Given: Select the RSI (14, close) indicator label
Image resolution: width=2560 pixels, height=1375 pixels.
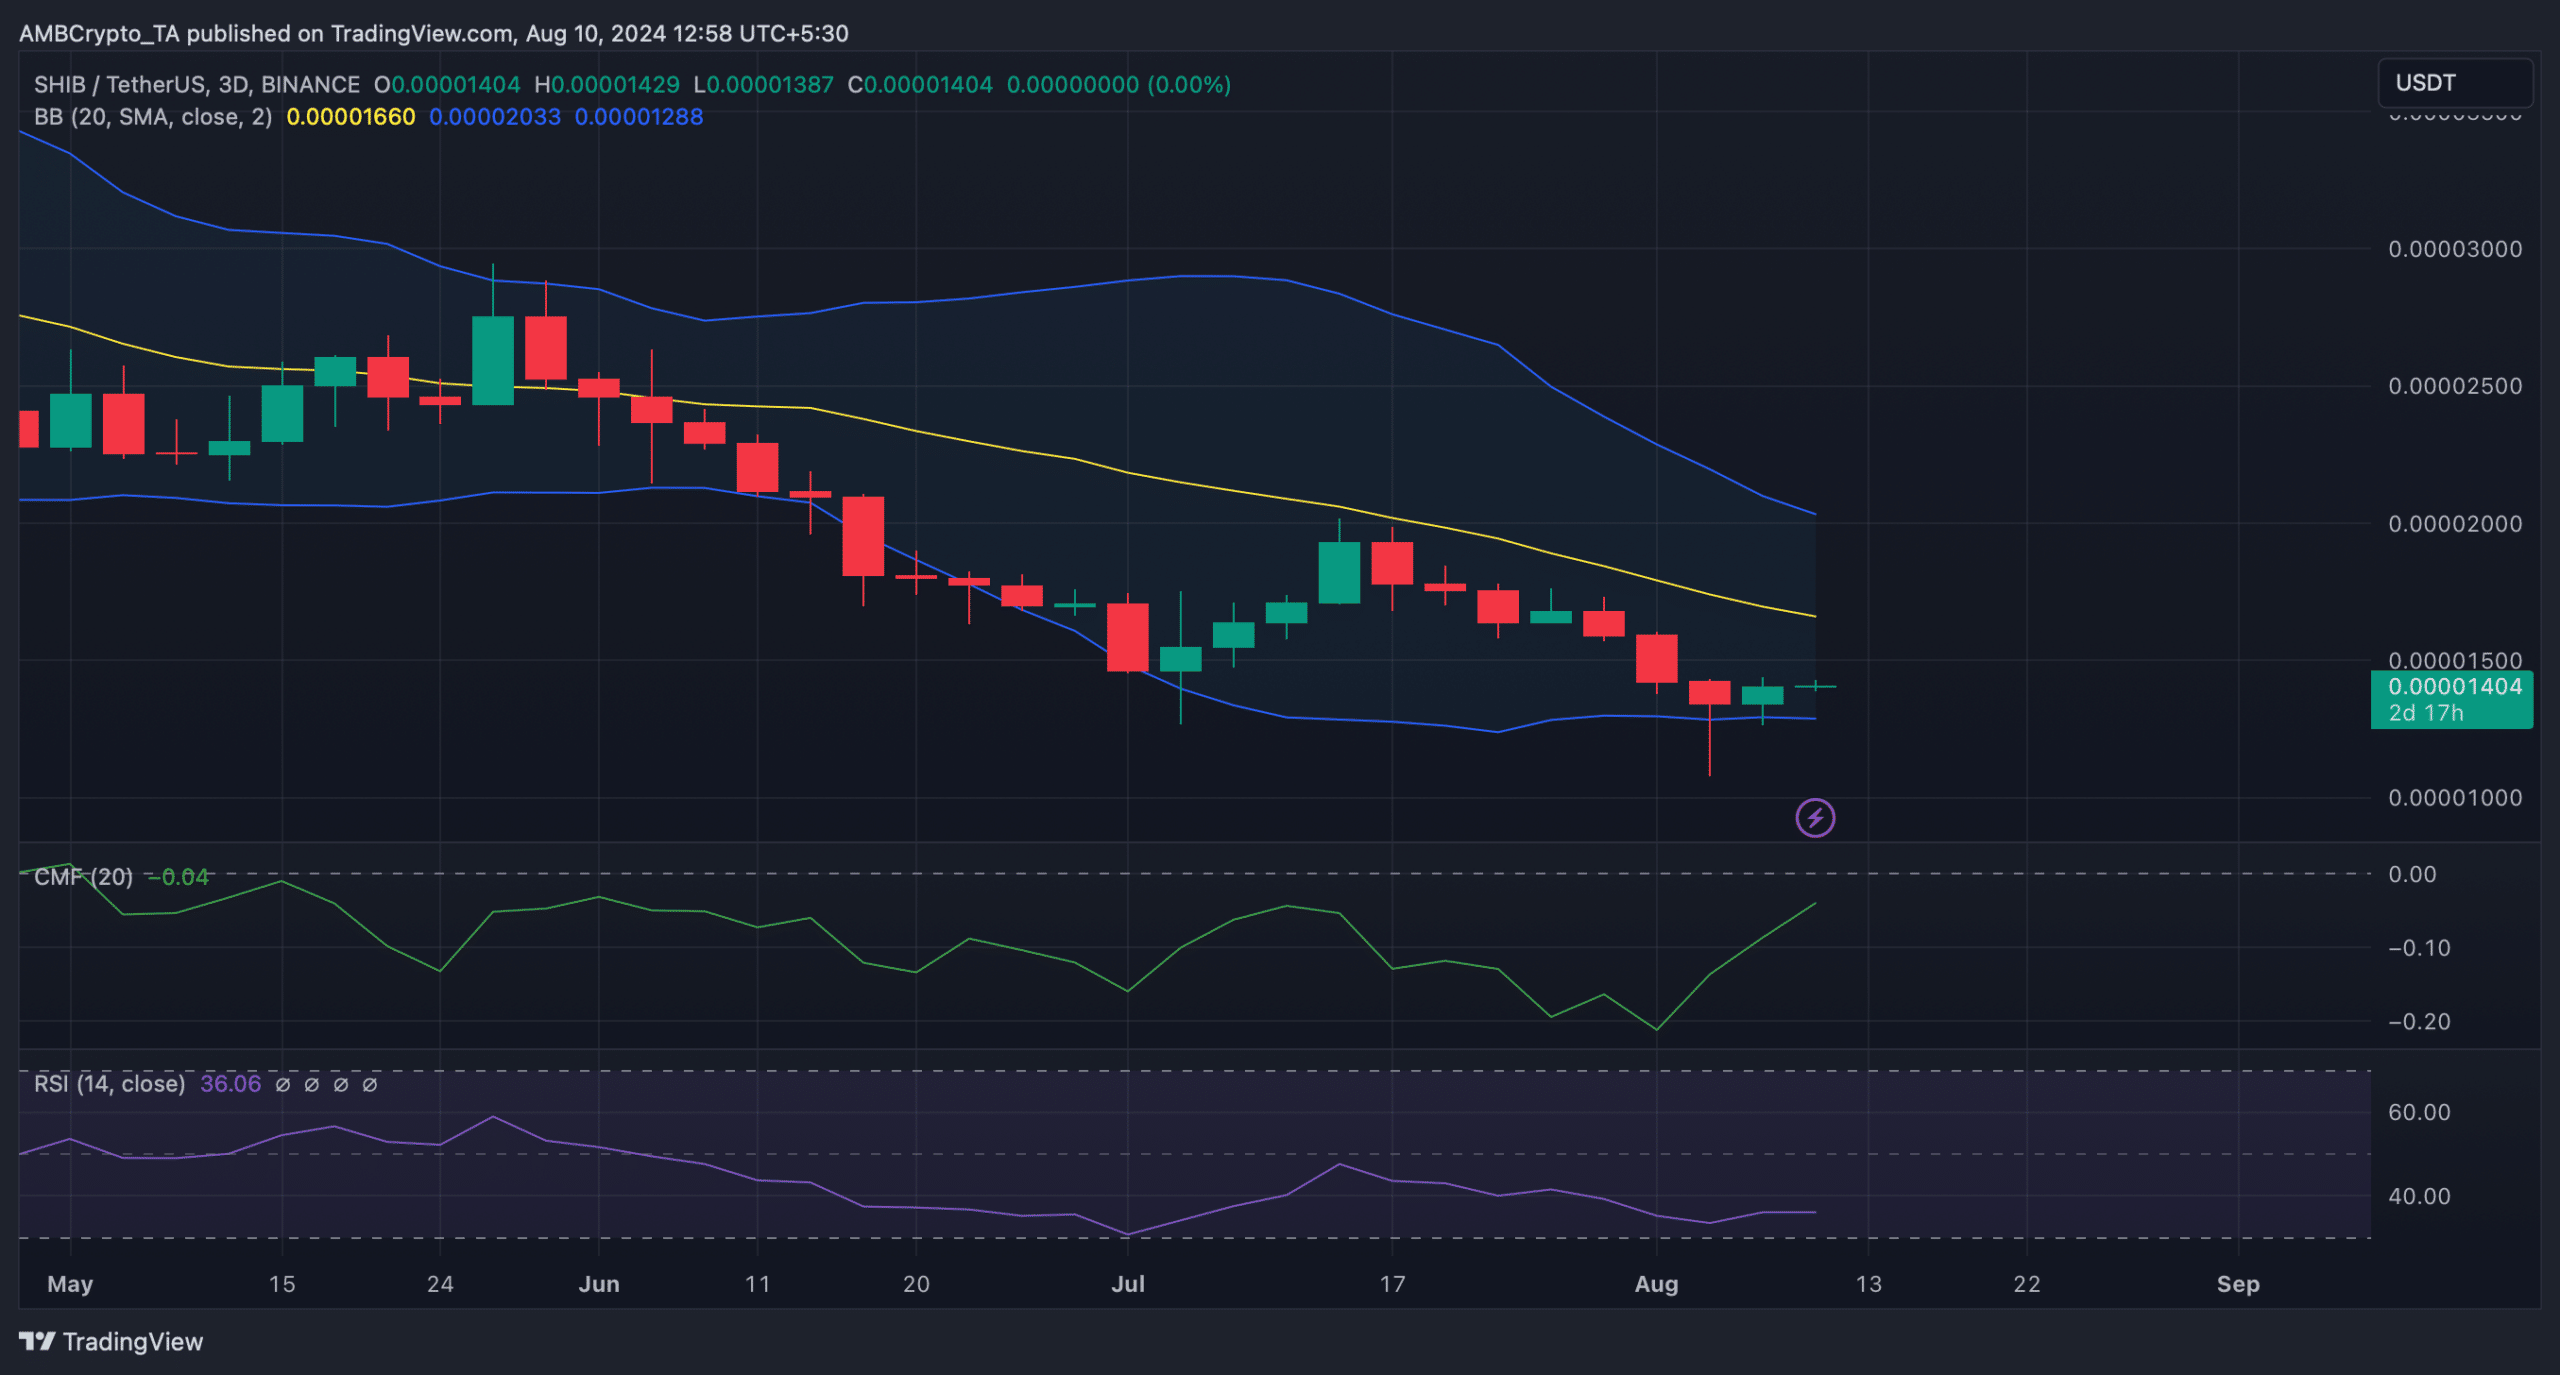Looking at the screenshot, I should point(110,1084).
